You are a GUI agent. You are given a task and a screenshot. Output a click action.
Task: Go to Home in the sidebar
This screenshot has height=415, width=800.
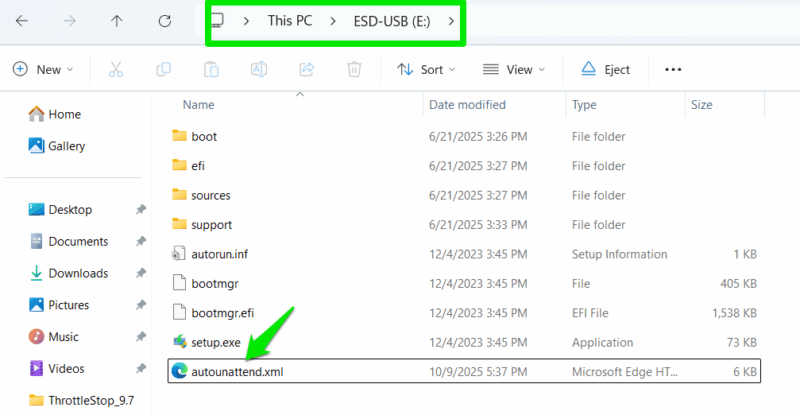click(x=55, y=114)
